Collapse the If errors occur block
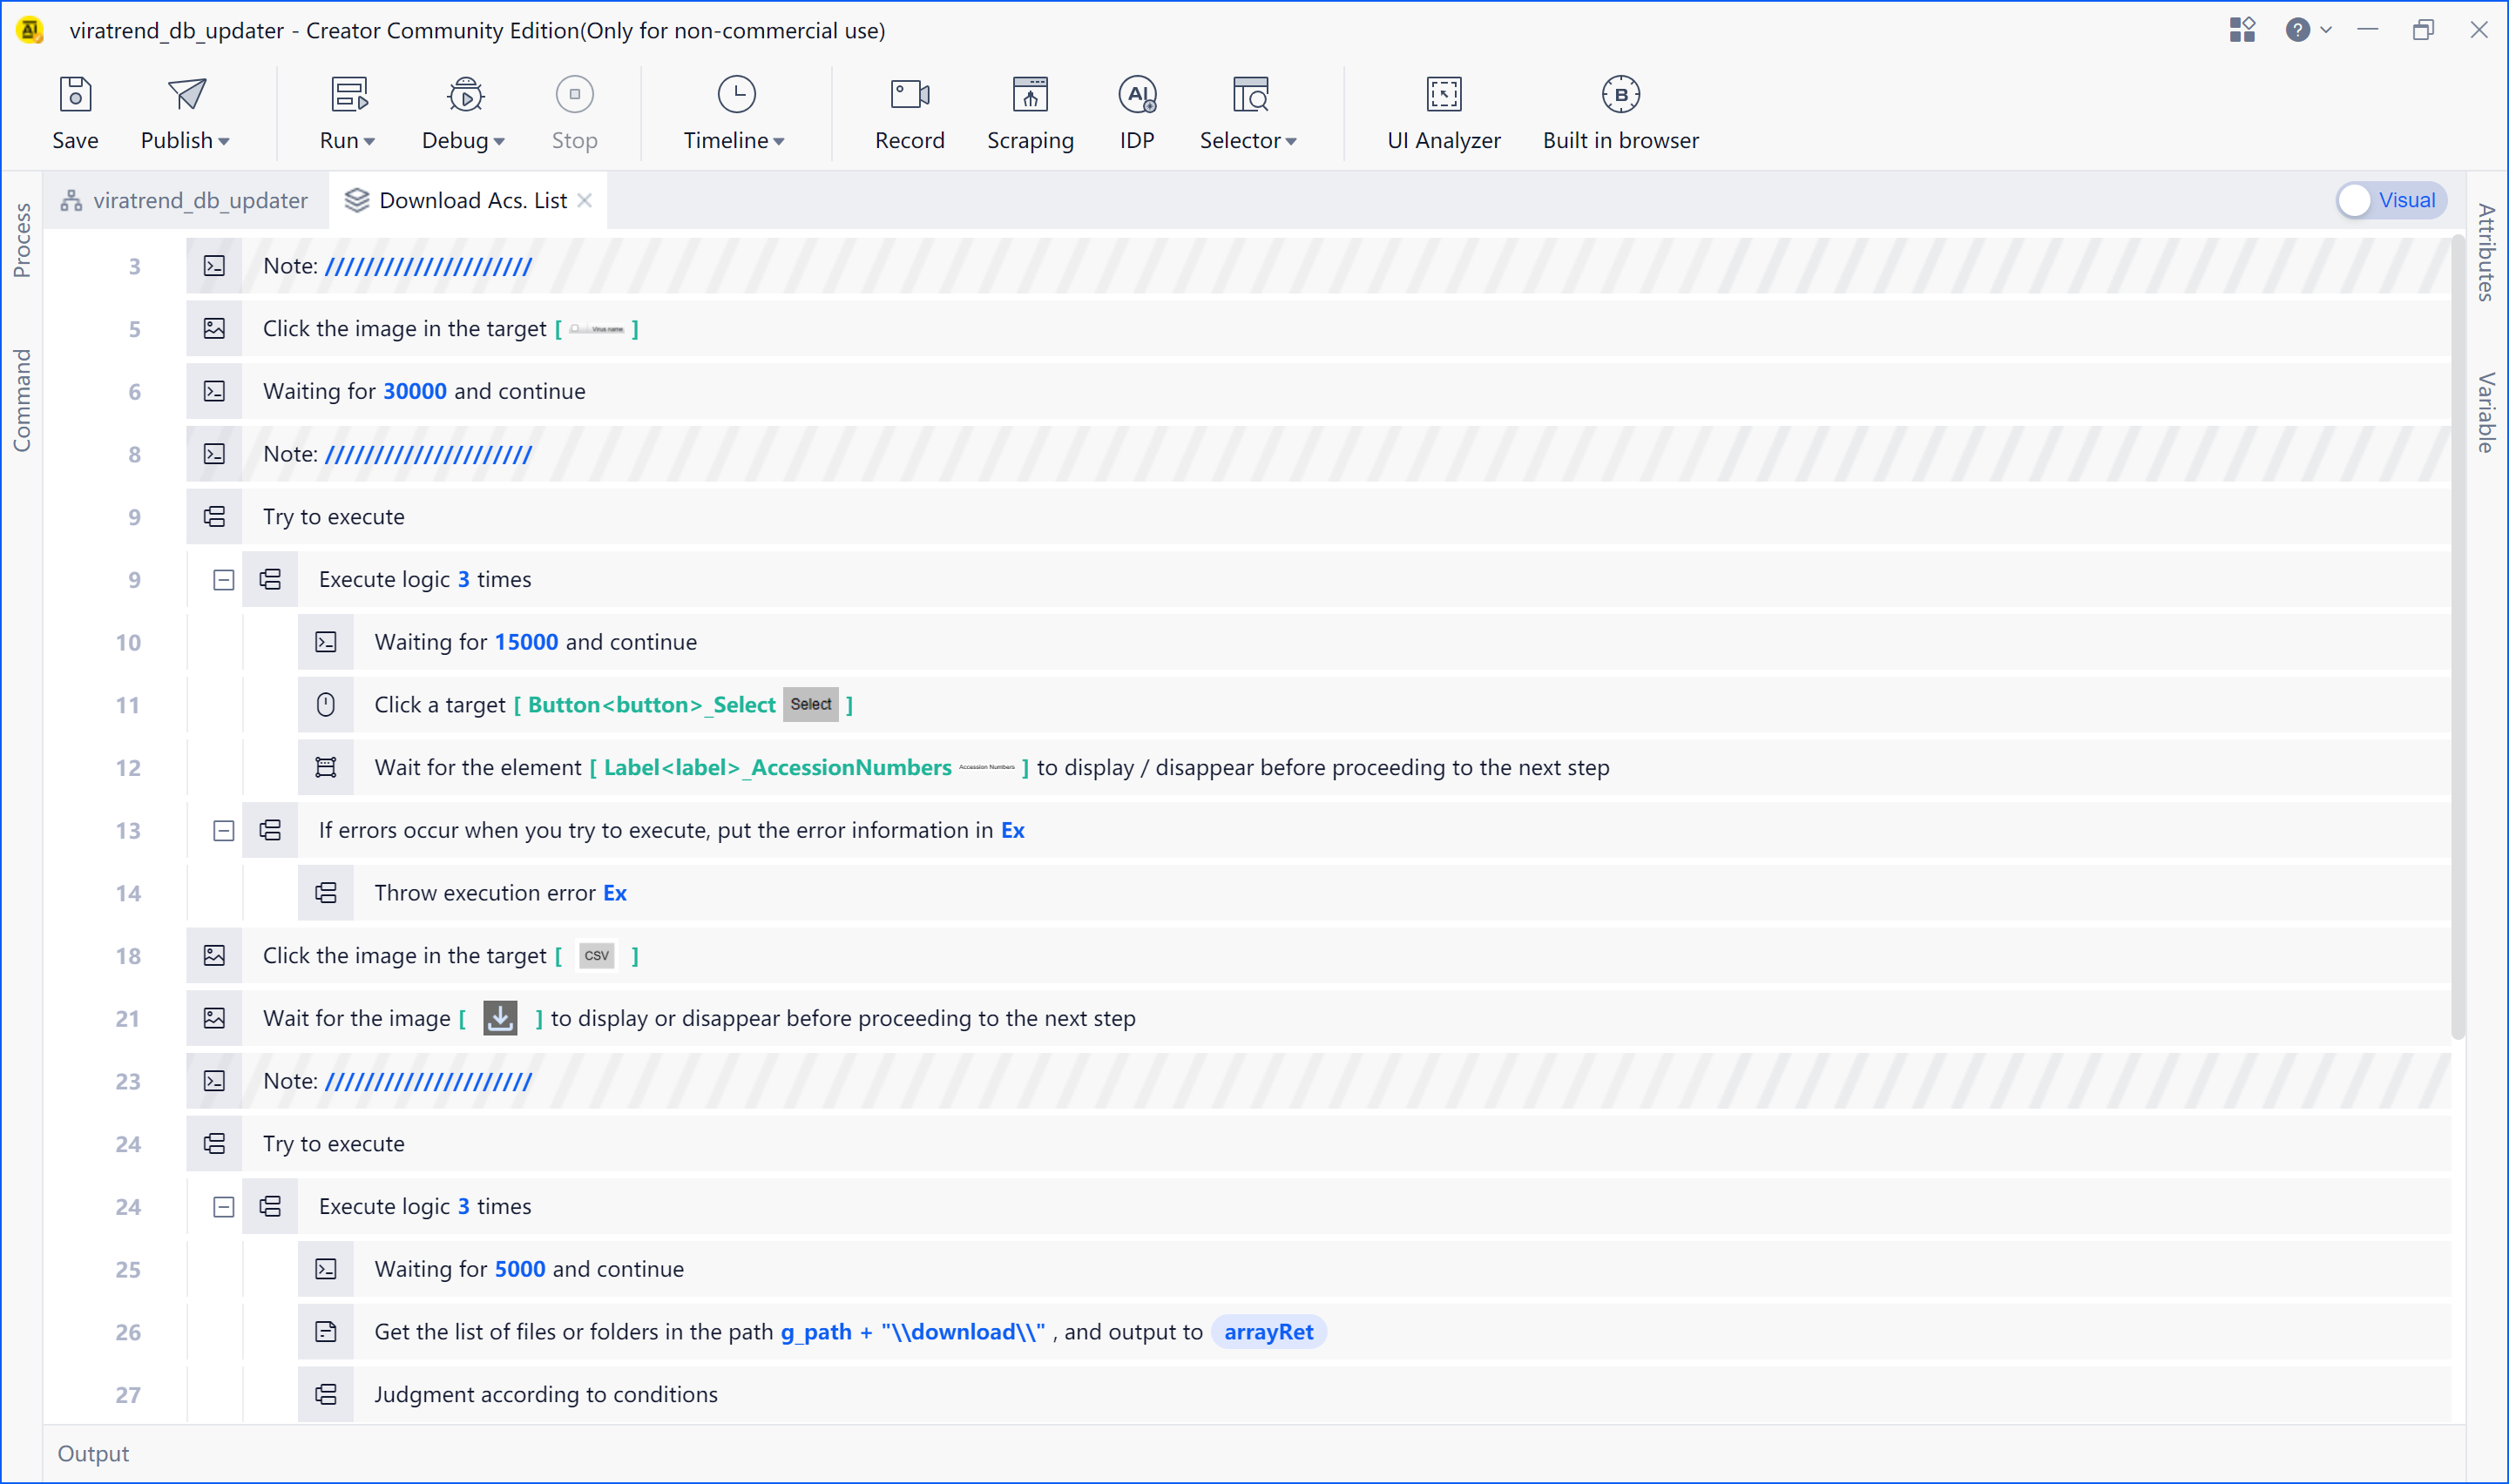This screenshot has height=1484, width=2509. click(x=224, y=831)
